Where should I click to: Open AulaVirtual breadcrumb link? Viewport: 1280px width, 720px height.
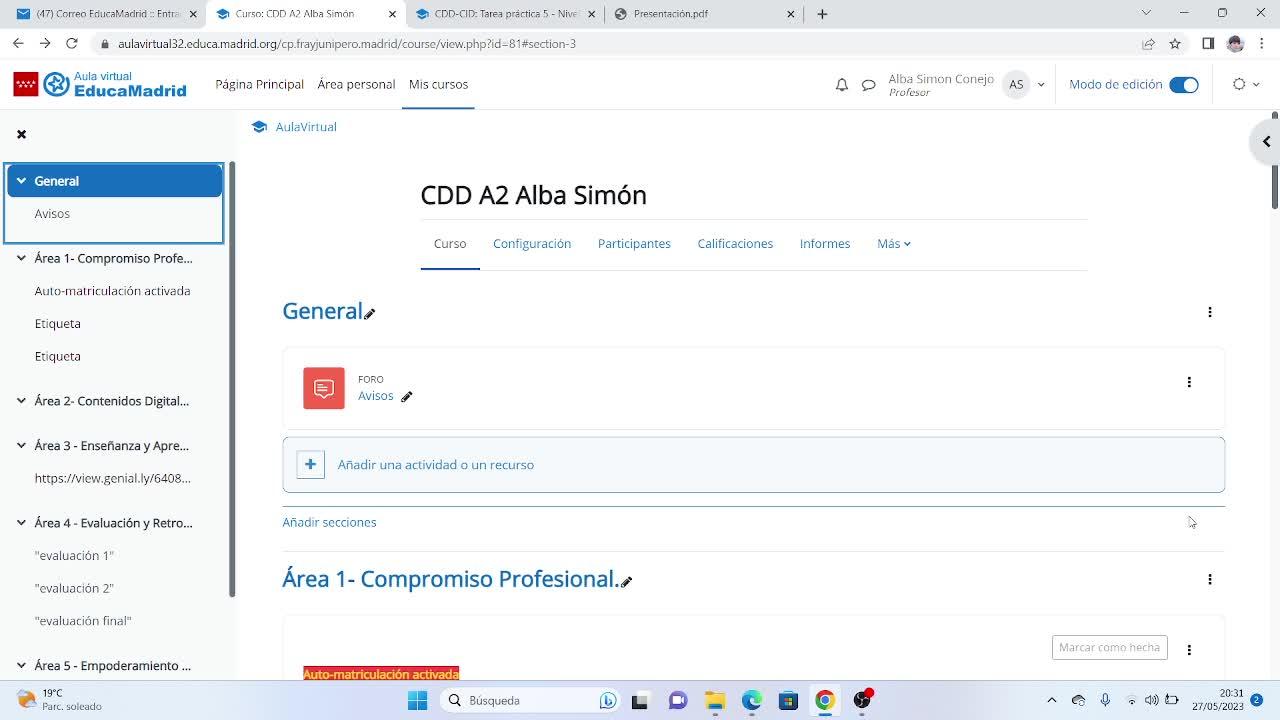coord(306,127)
